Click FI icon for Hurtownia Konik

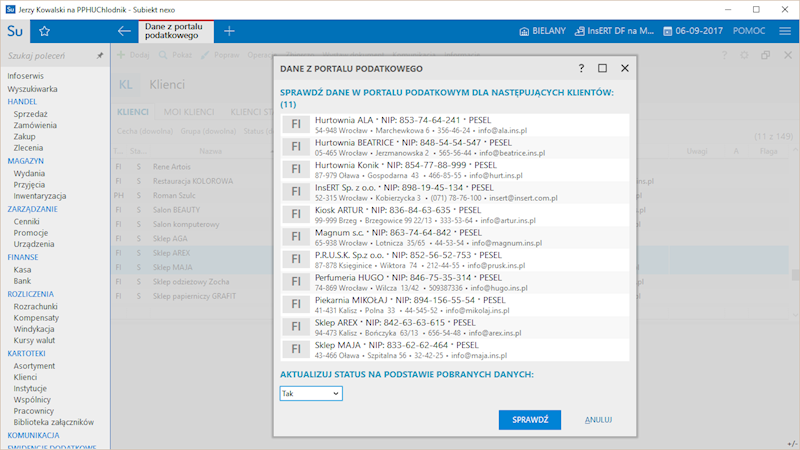[x=296, y=169]
